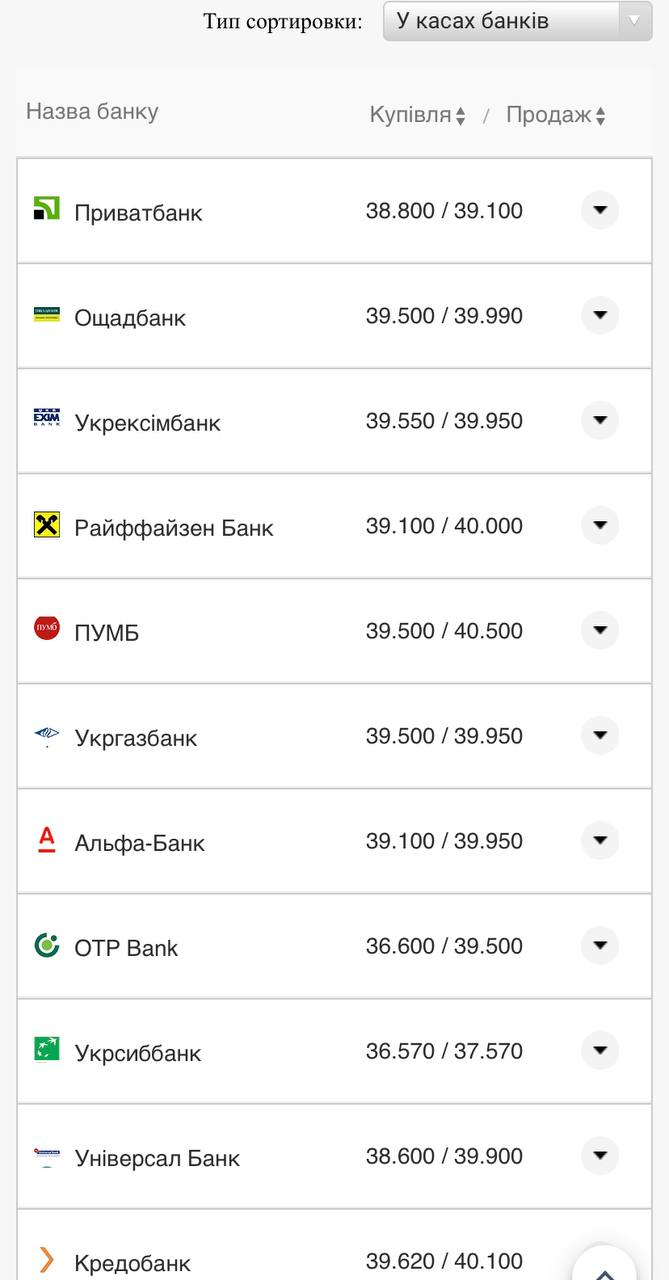669x1280 pixels.
Task: Click the red ПУМБ logo icon
Action: click(x=47, y=628)
